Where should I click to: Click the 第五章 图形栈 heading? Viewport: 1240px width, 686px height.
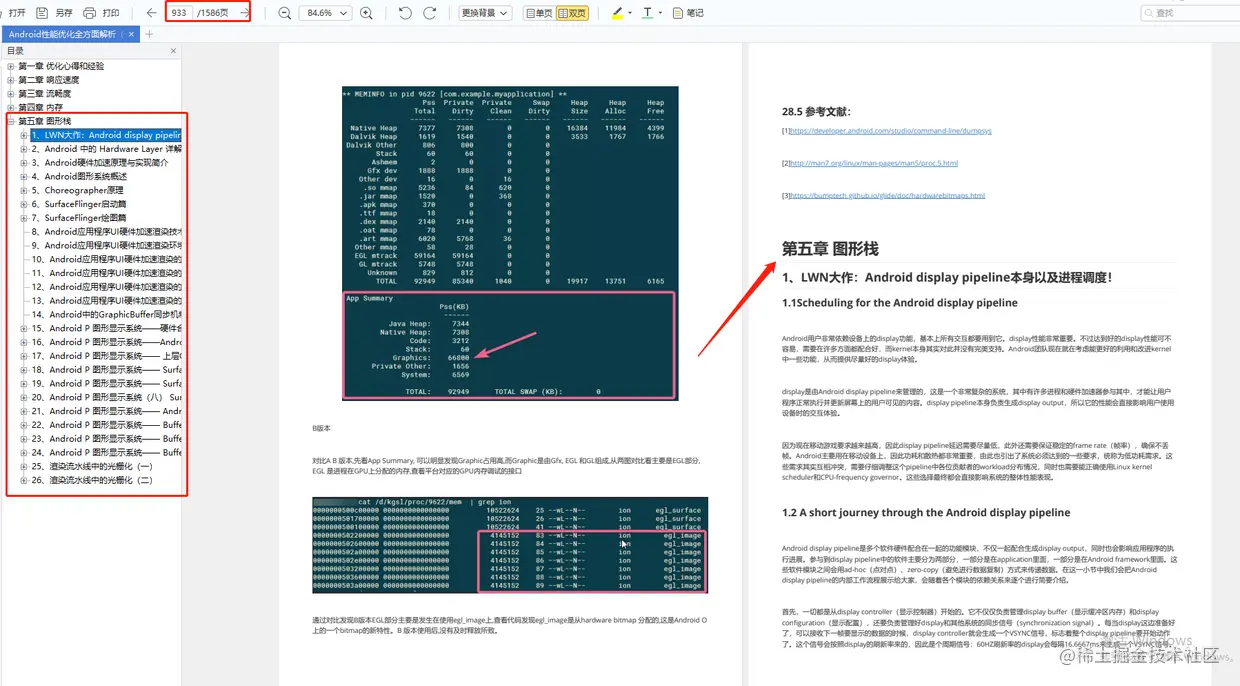830,248
